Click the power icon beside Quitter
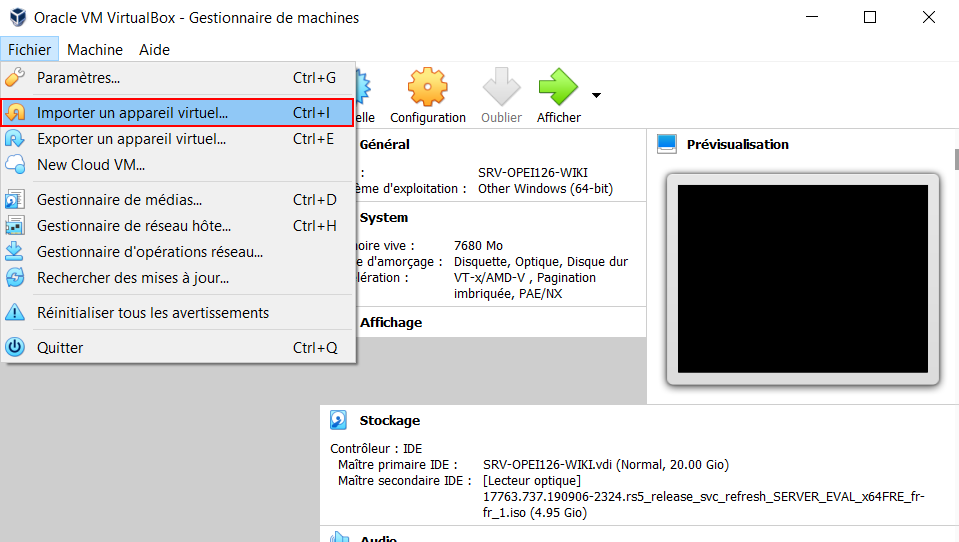 pos(15,347)
